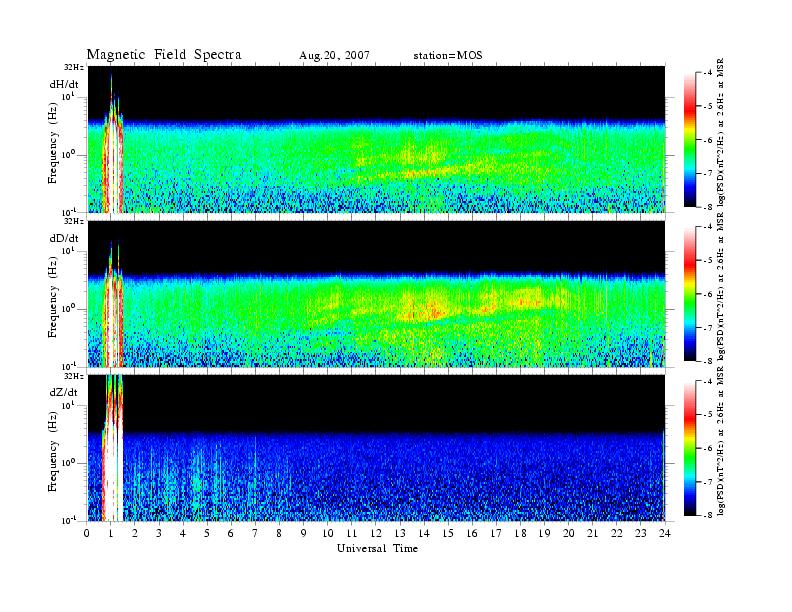The width and height of the screenshot is (792, 612).
Task: Click hour 1 on the time axis
Action: (x=111, y=534)
